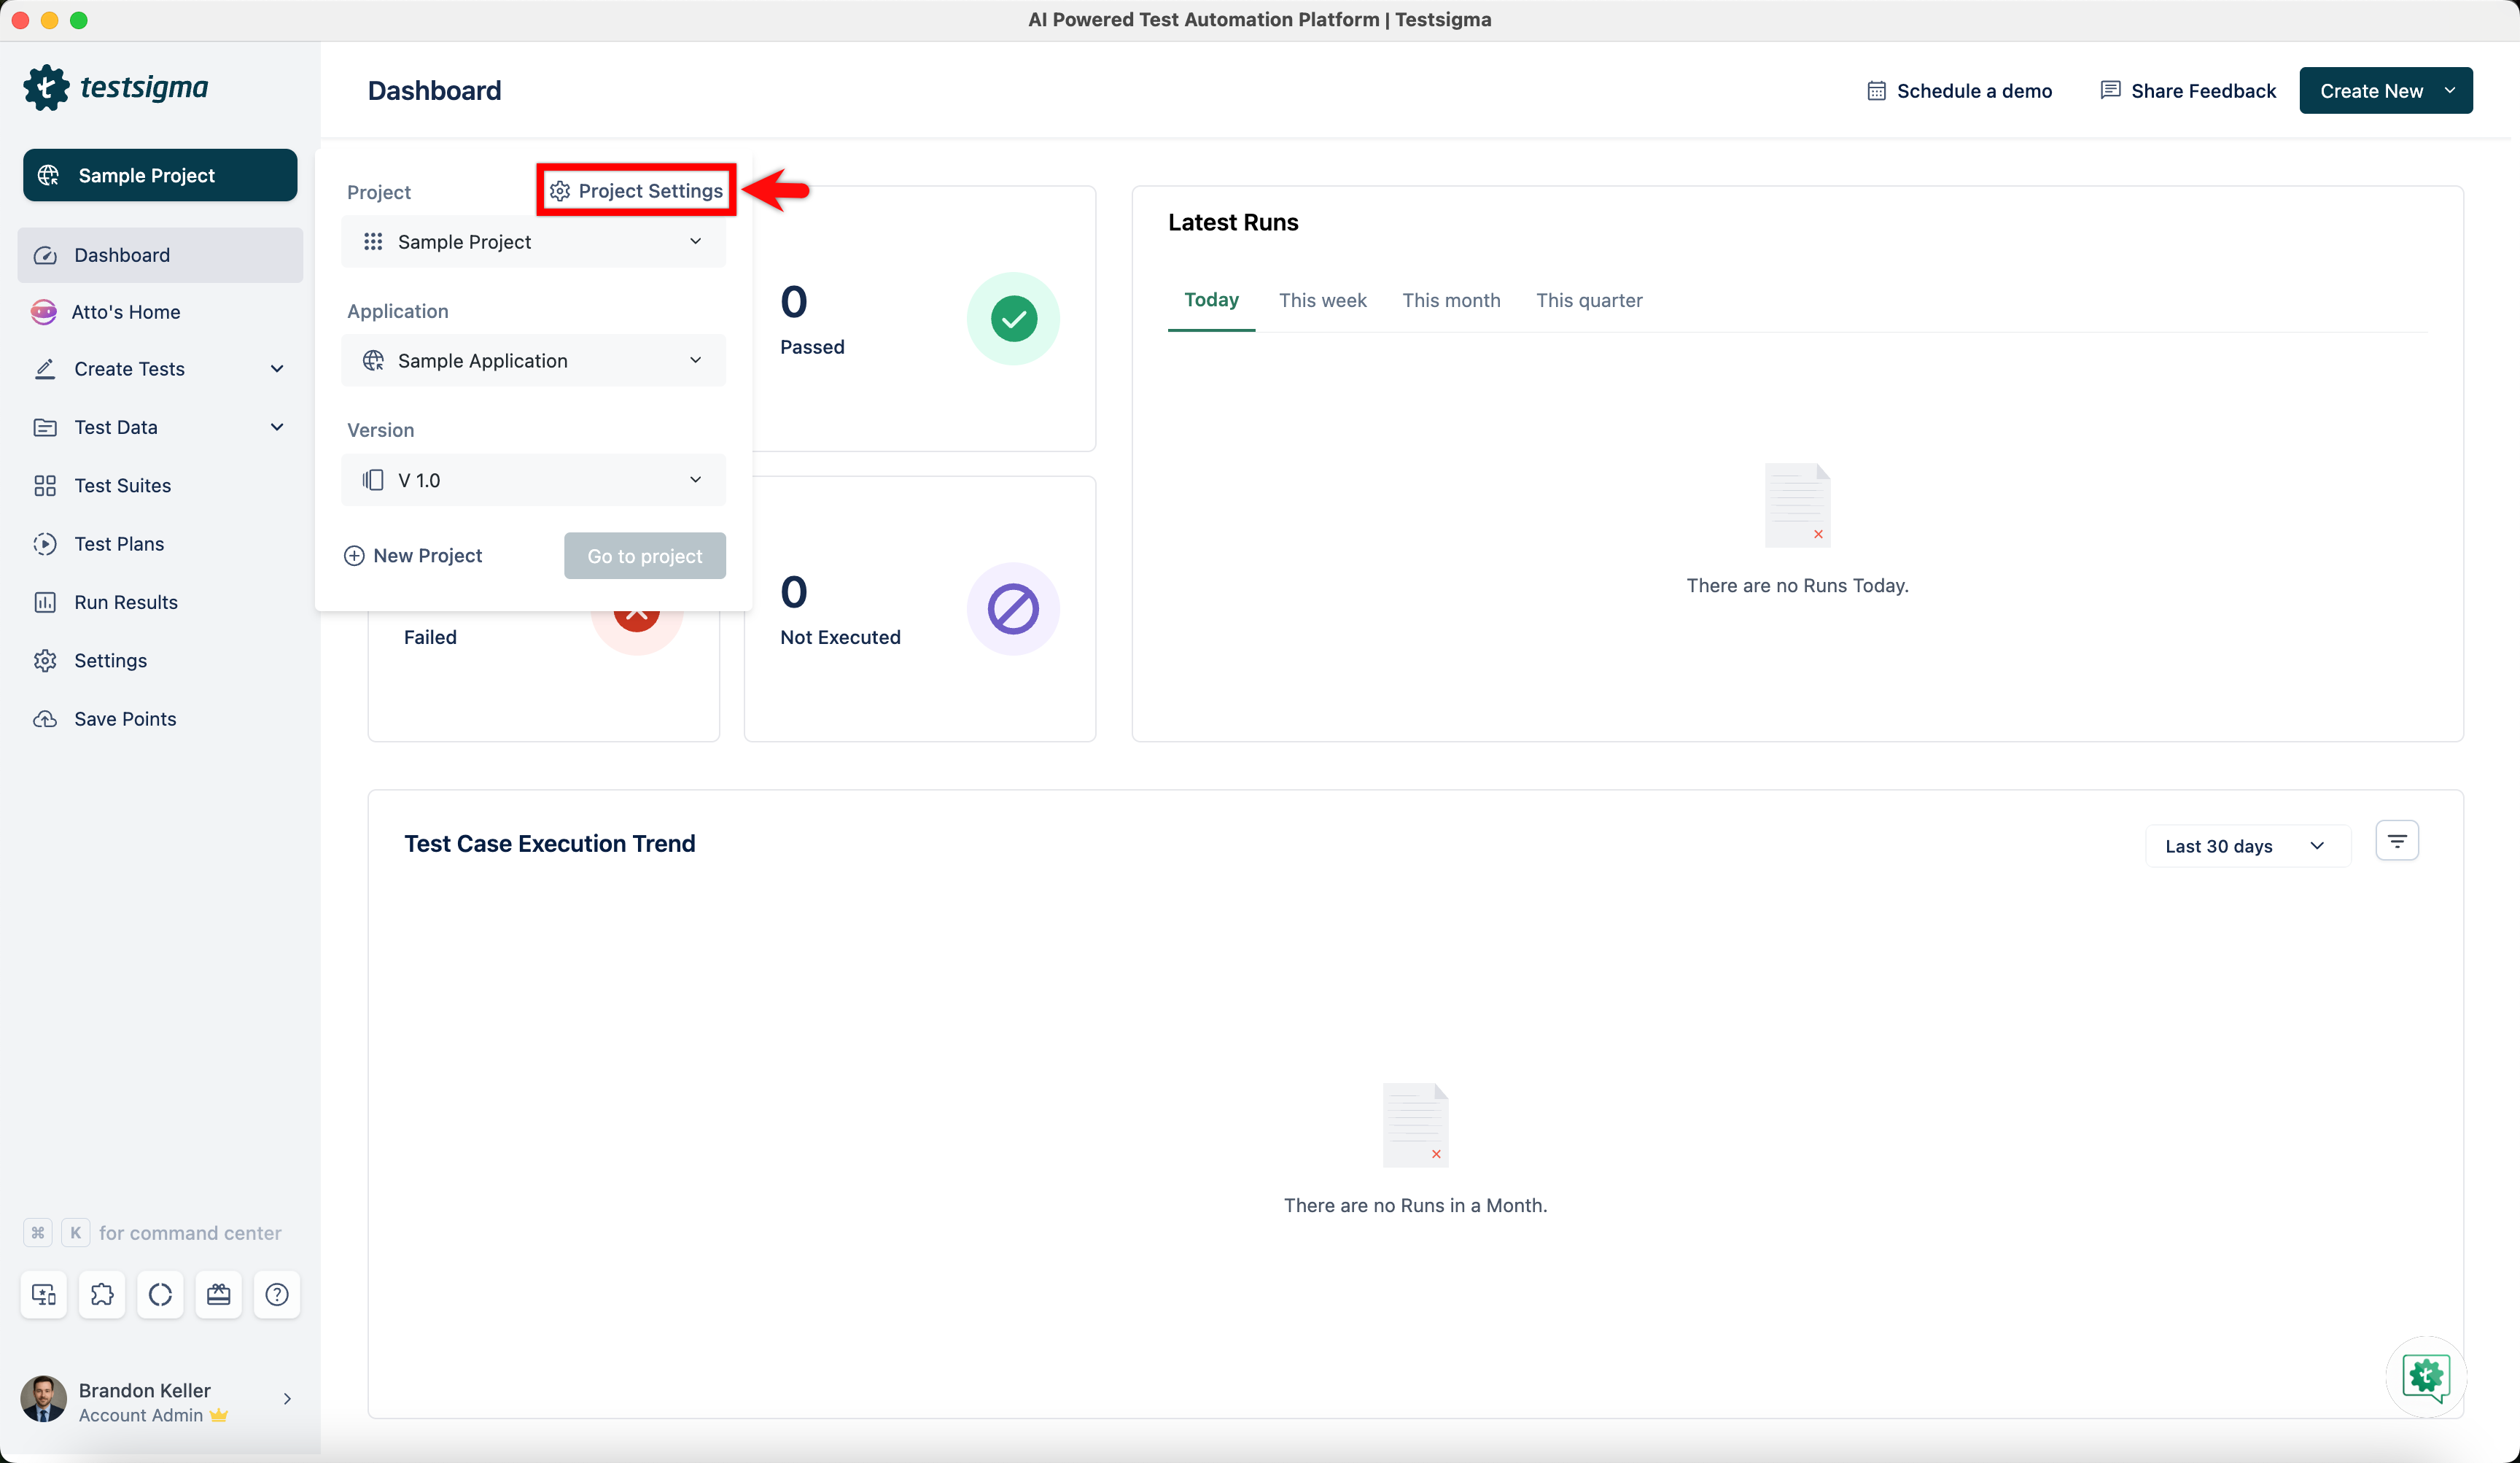Open the V 1.0 version dropdown
Screen dimensions: 2520x1463
click(x=533, y=480)
